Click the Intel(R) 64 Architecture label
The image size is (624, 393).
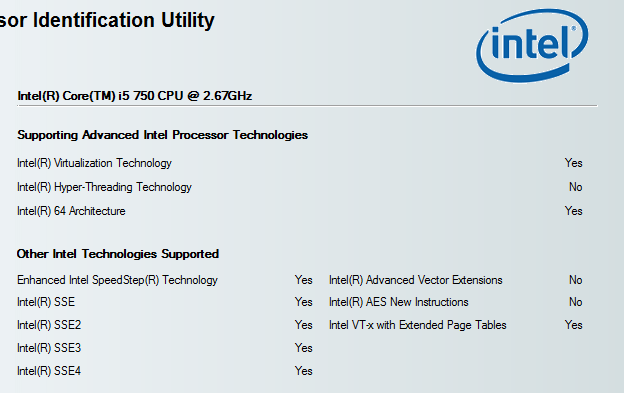click(x=71, y=211)
